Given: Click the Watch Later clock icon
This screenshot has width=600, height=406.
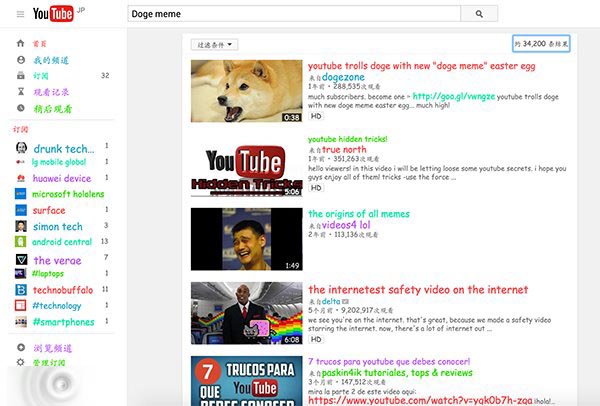Looking at the screenshot, I should (x=21, y=108).
